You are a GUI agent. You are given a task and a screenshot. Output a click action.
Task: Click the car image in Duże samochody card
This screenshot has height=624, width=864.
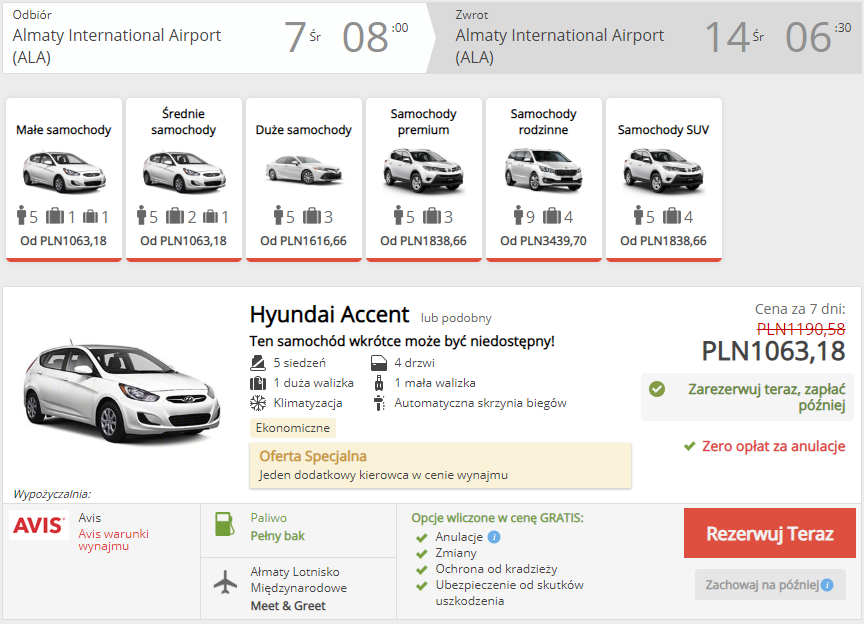point(304,169)
